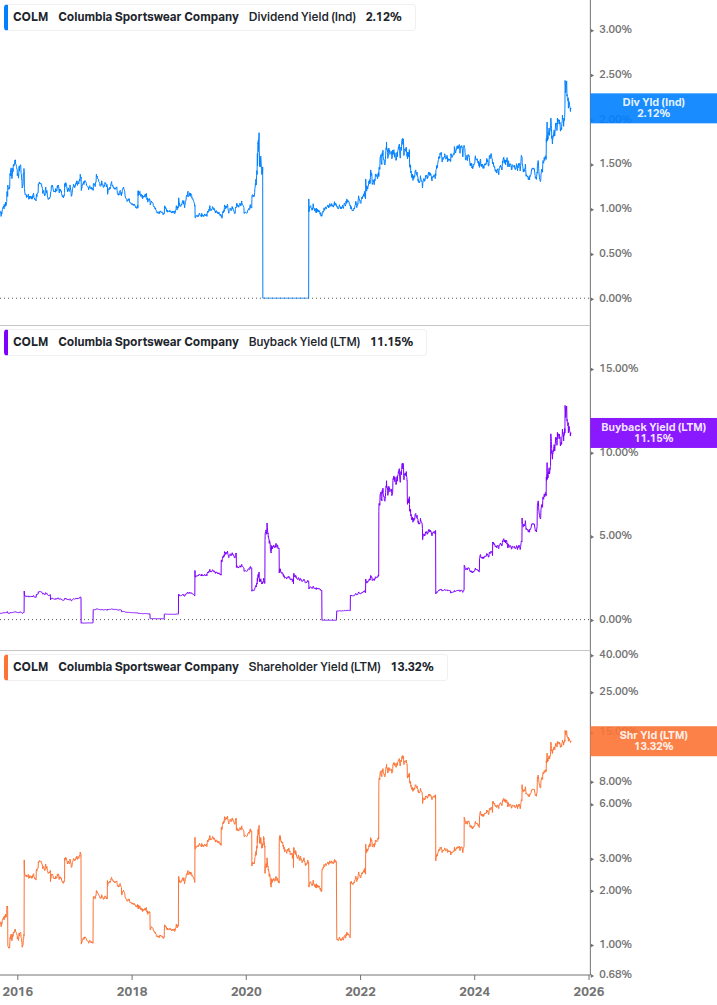The width and height of the screenshot is (717, 1005).
Task: Click the 2026 label on the time axis
Action: click(x=589, y=992)
